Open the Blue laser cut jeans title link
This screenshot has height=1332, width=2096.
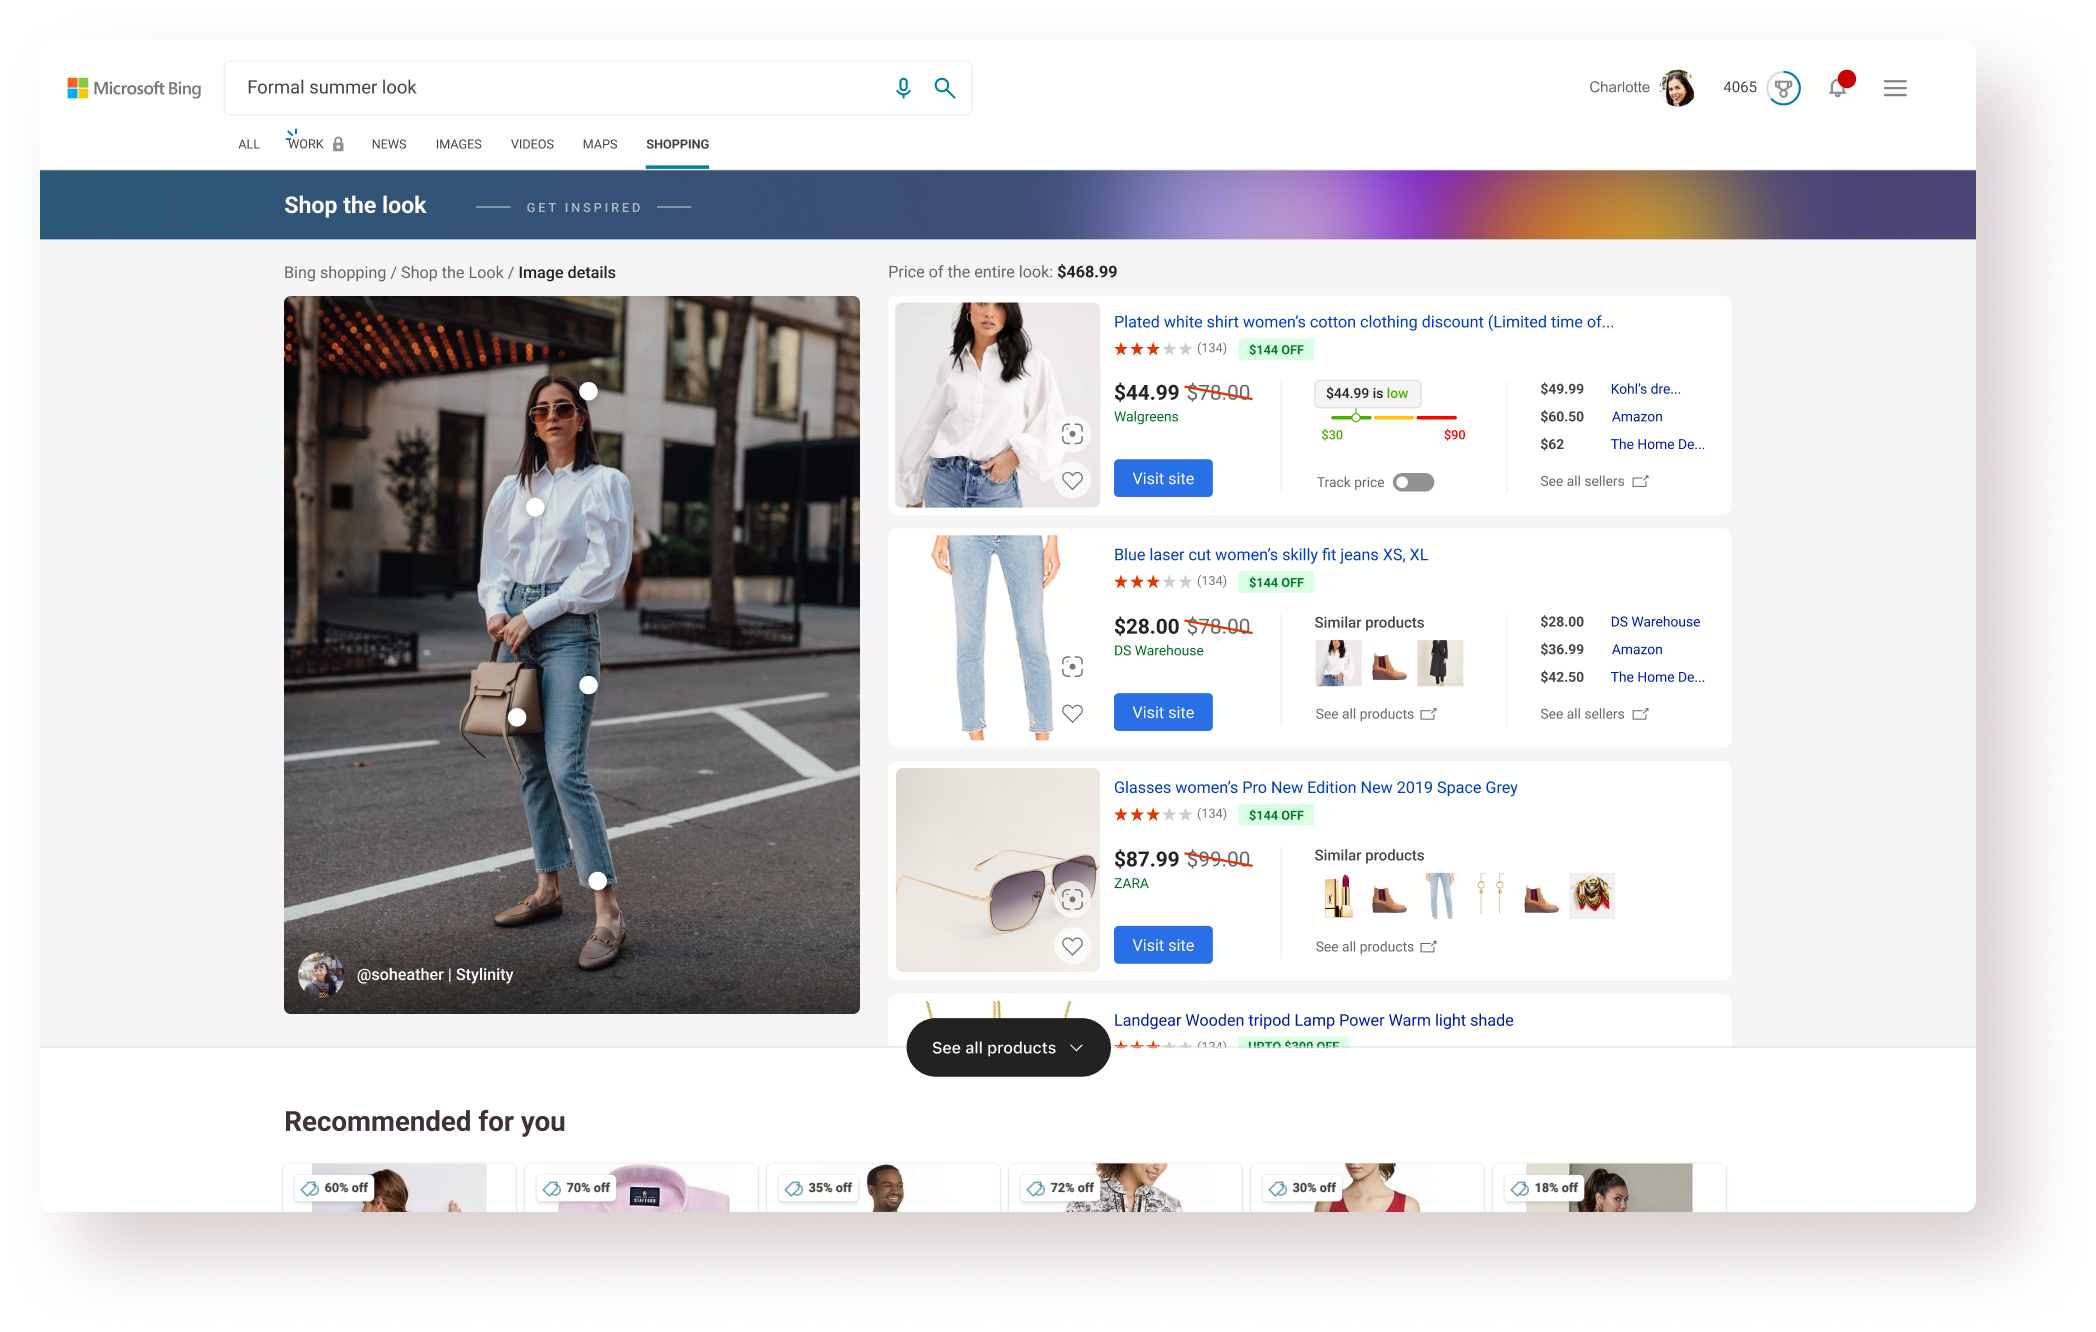pos(1270,555)
